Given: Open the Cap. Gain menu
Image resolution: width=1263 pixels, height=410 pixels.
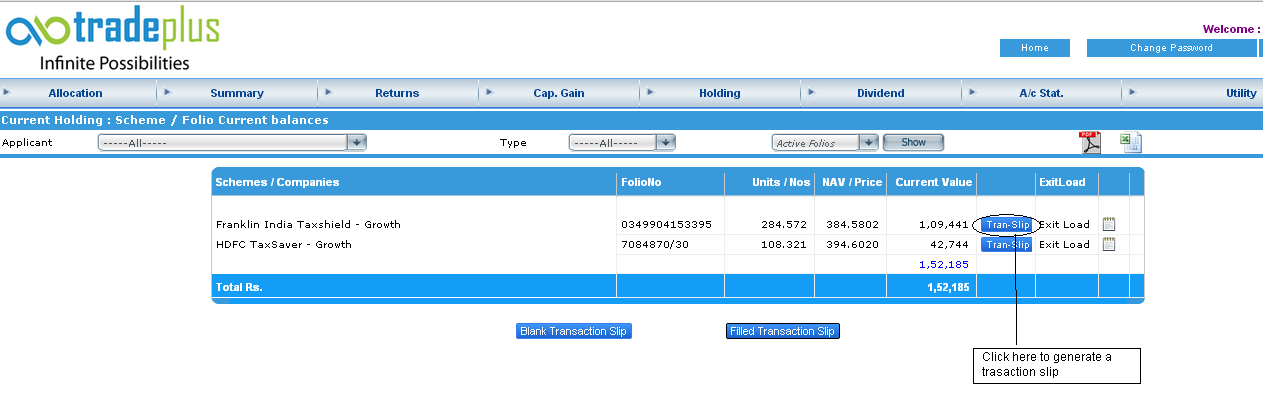Looking at the screenshot, I should pyautogui.click(x=558, y=93).
